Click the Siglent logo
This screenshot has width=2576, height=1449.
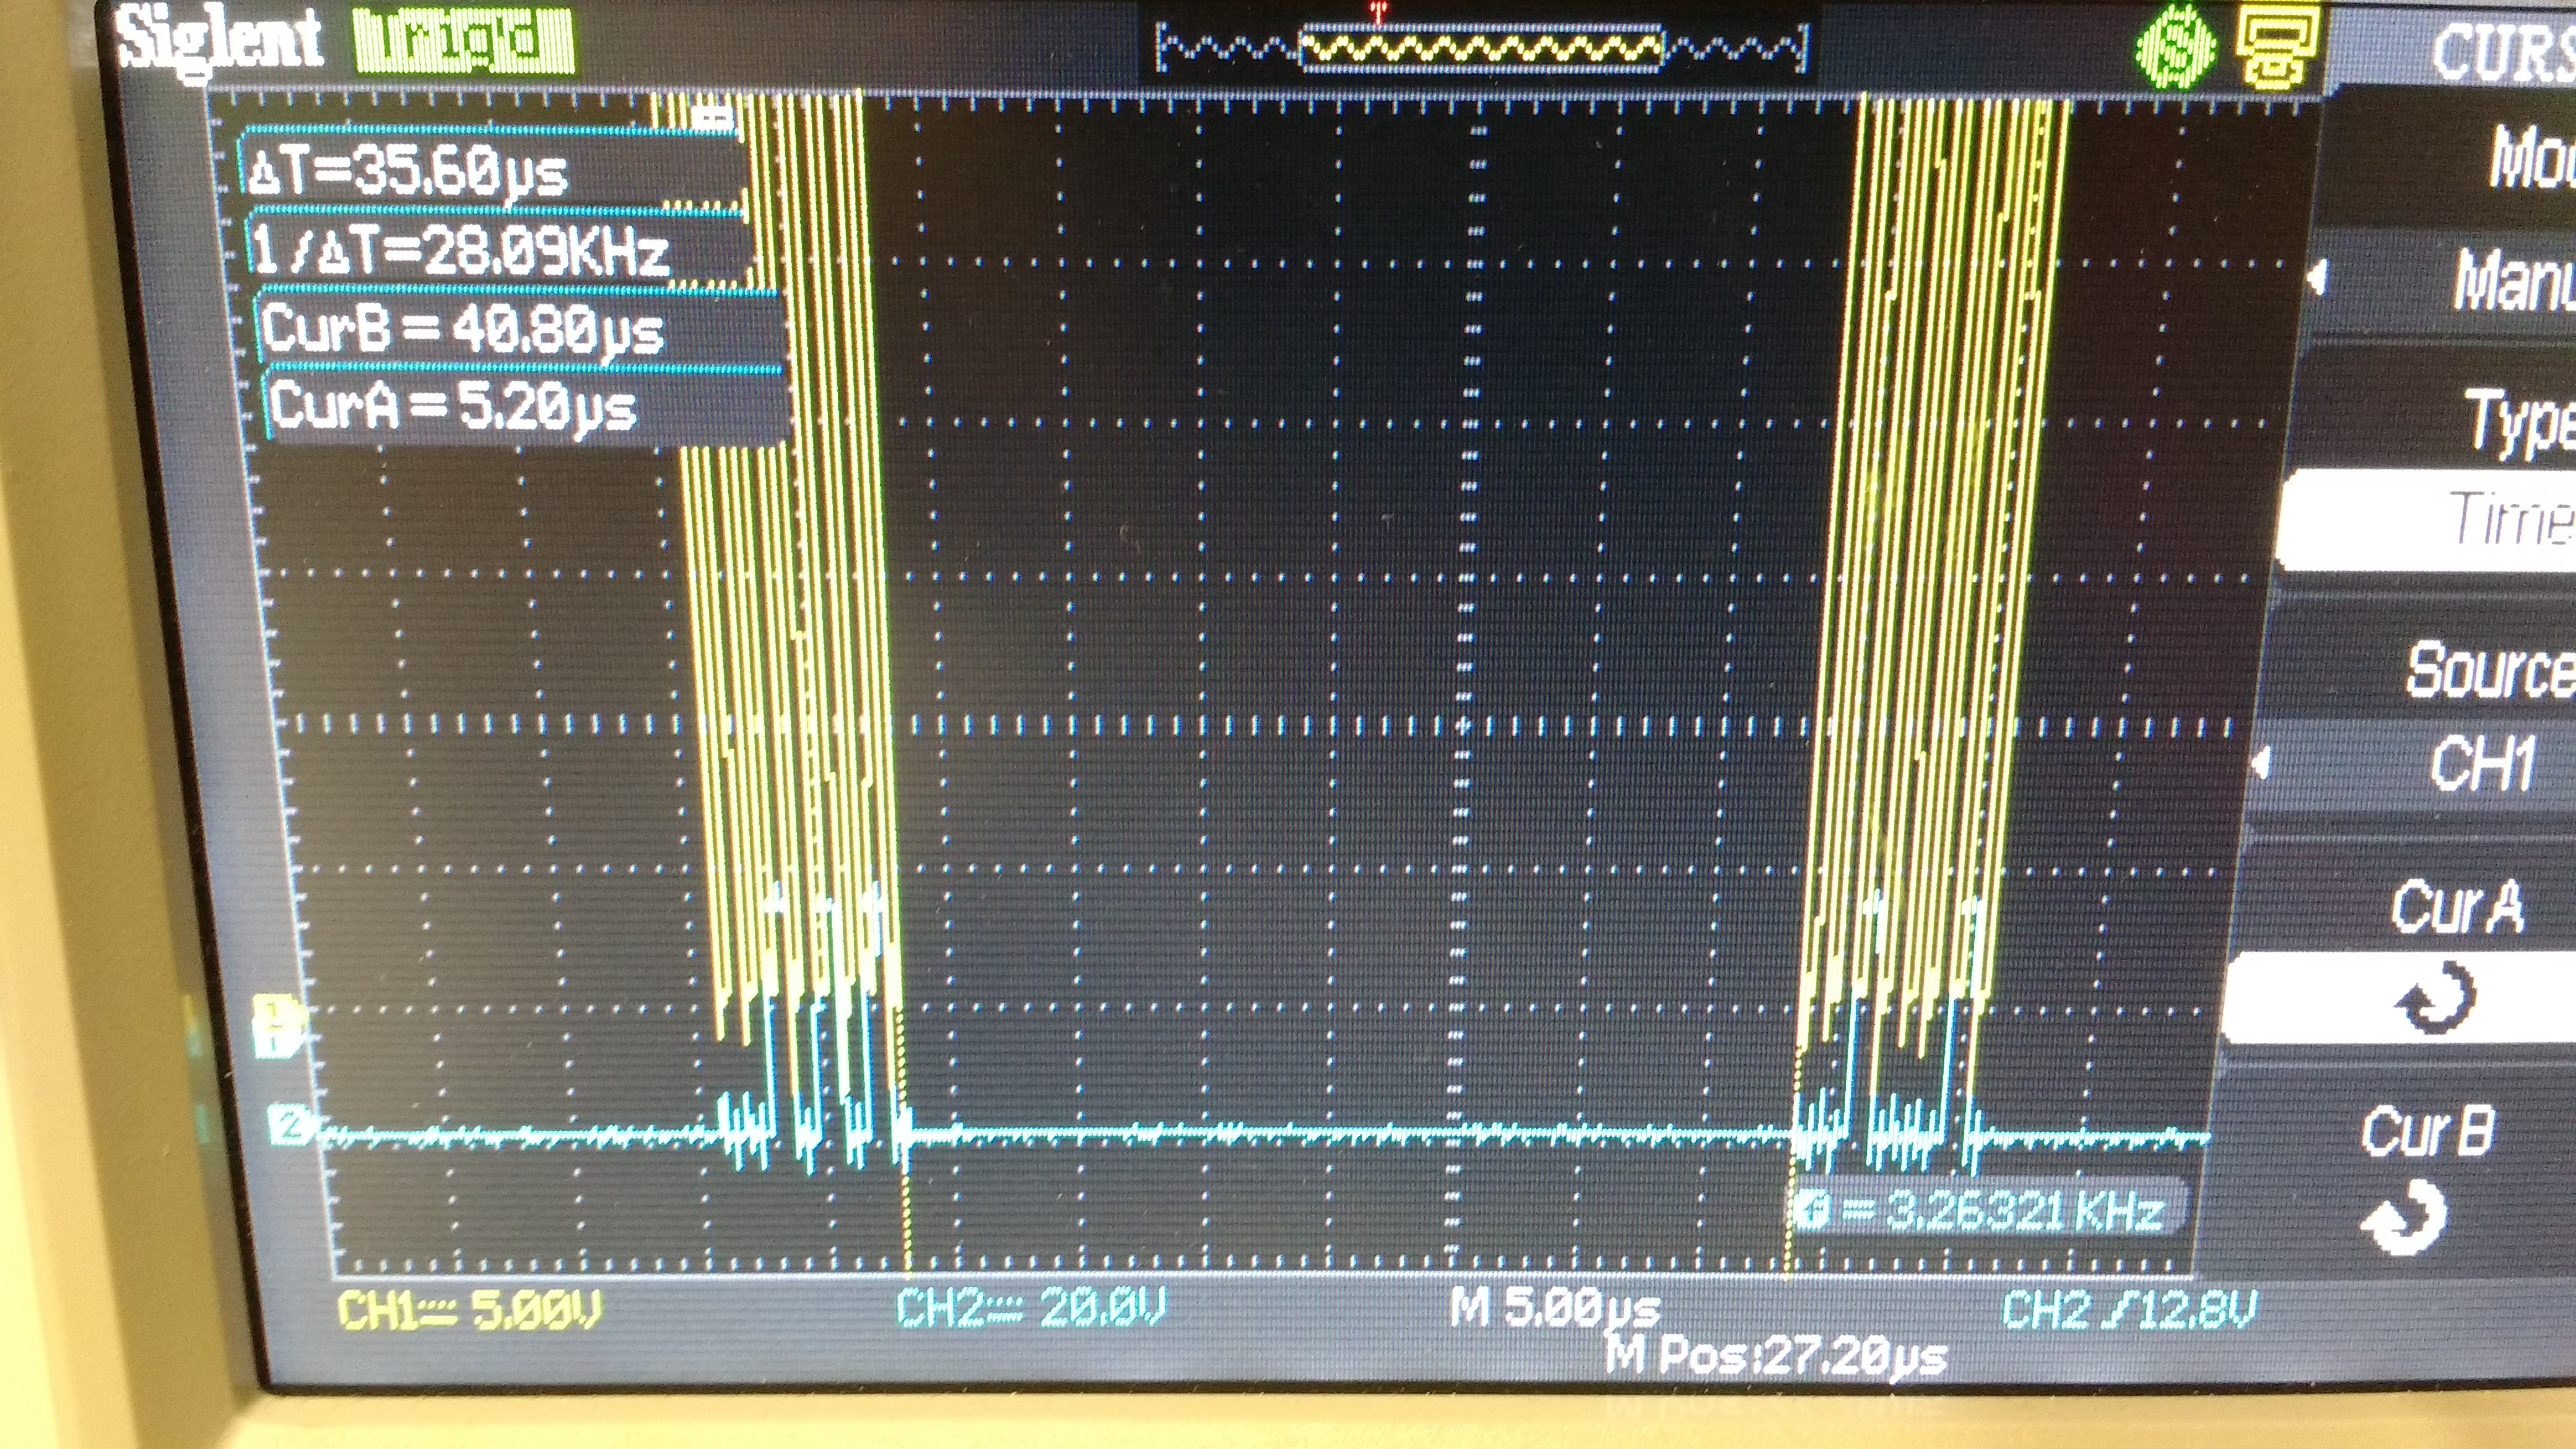220,40
